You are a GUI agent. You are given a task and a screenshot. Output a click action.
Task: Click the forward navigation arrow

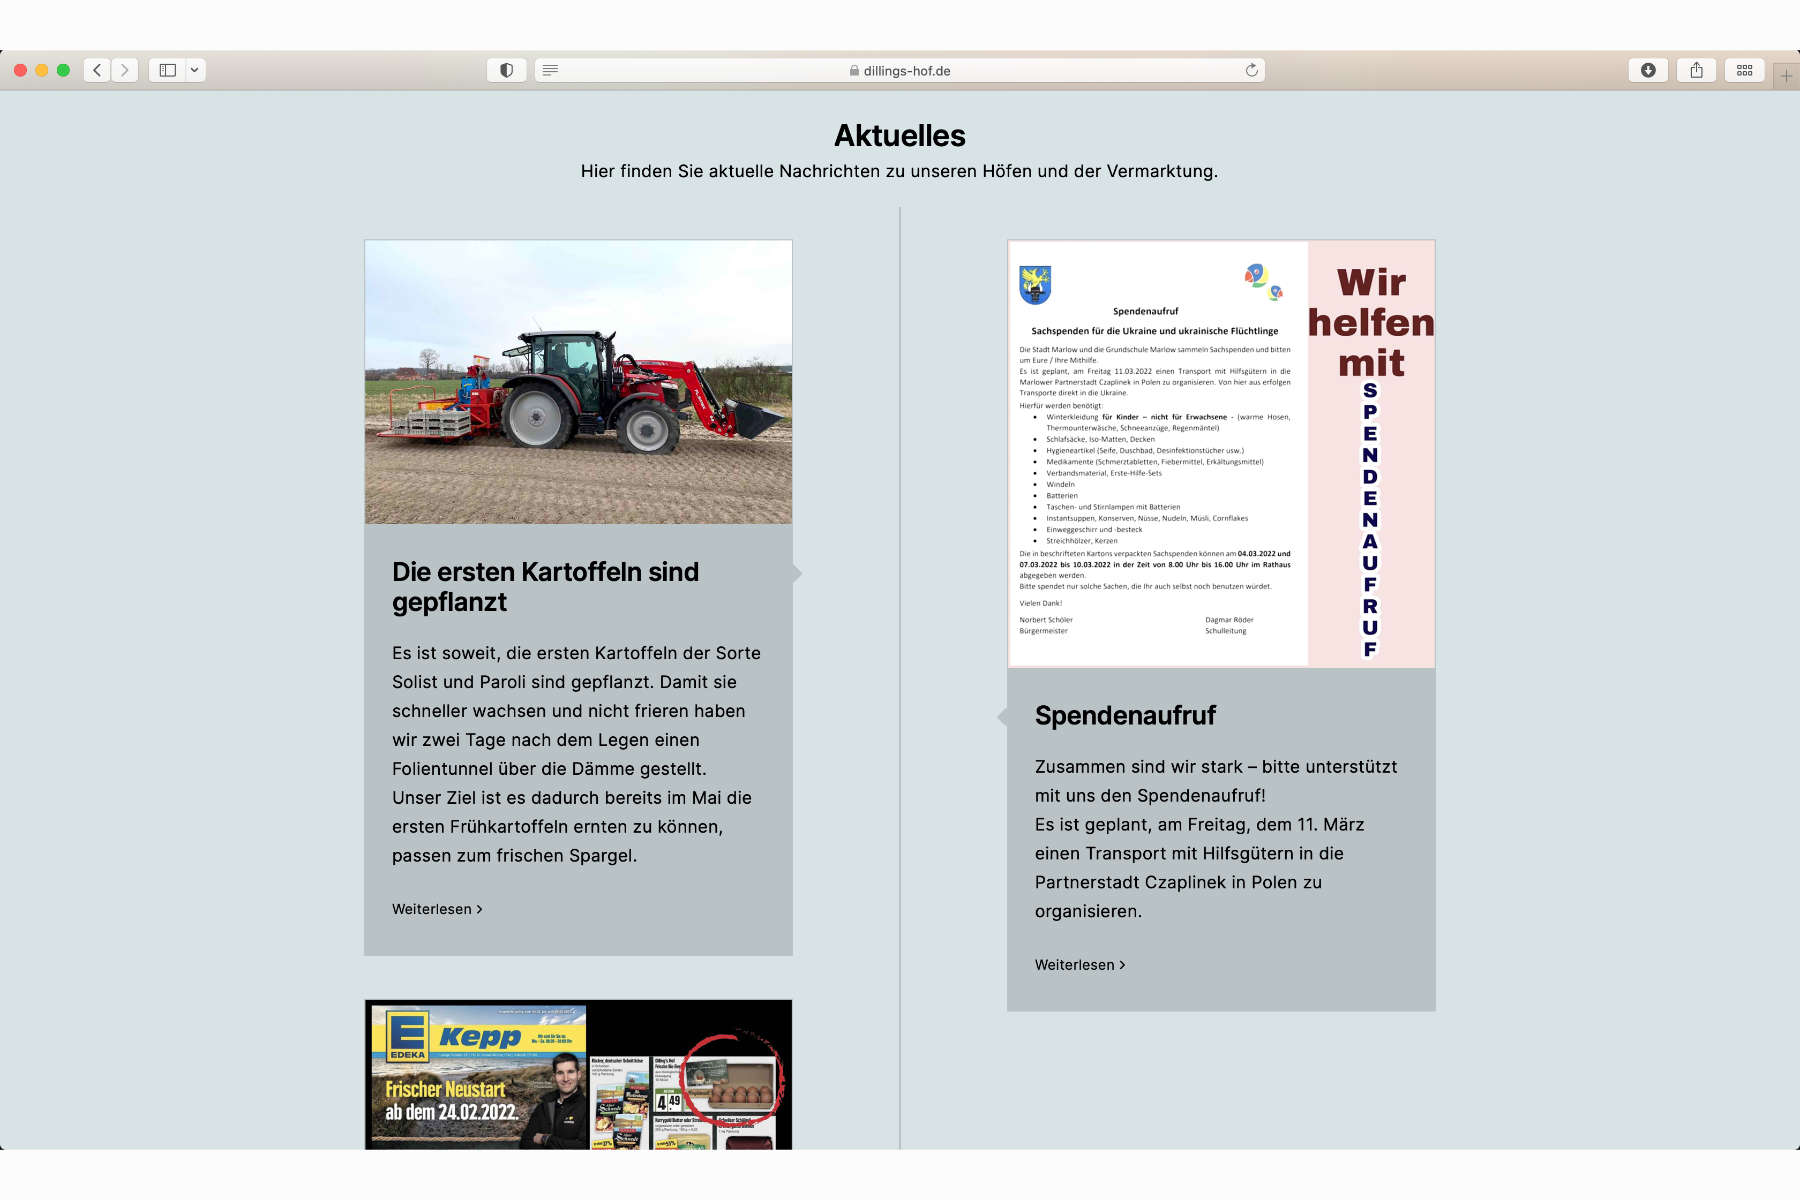coord(124,70)
